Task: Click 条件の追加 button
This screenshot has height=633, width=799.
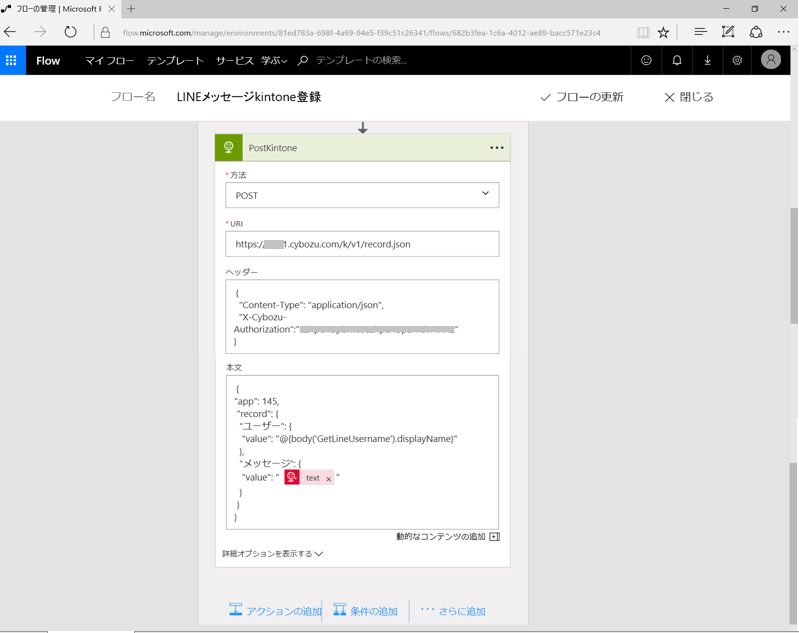Action: click(365, 611)
